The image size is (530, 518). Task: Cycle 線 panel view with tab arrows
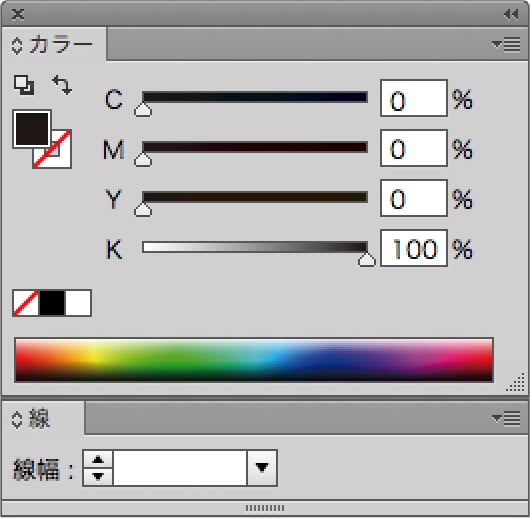pos(17,420)
